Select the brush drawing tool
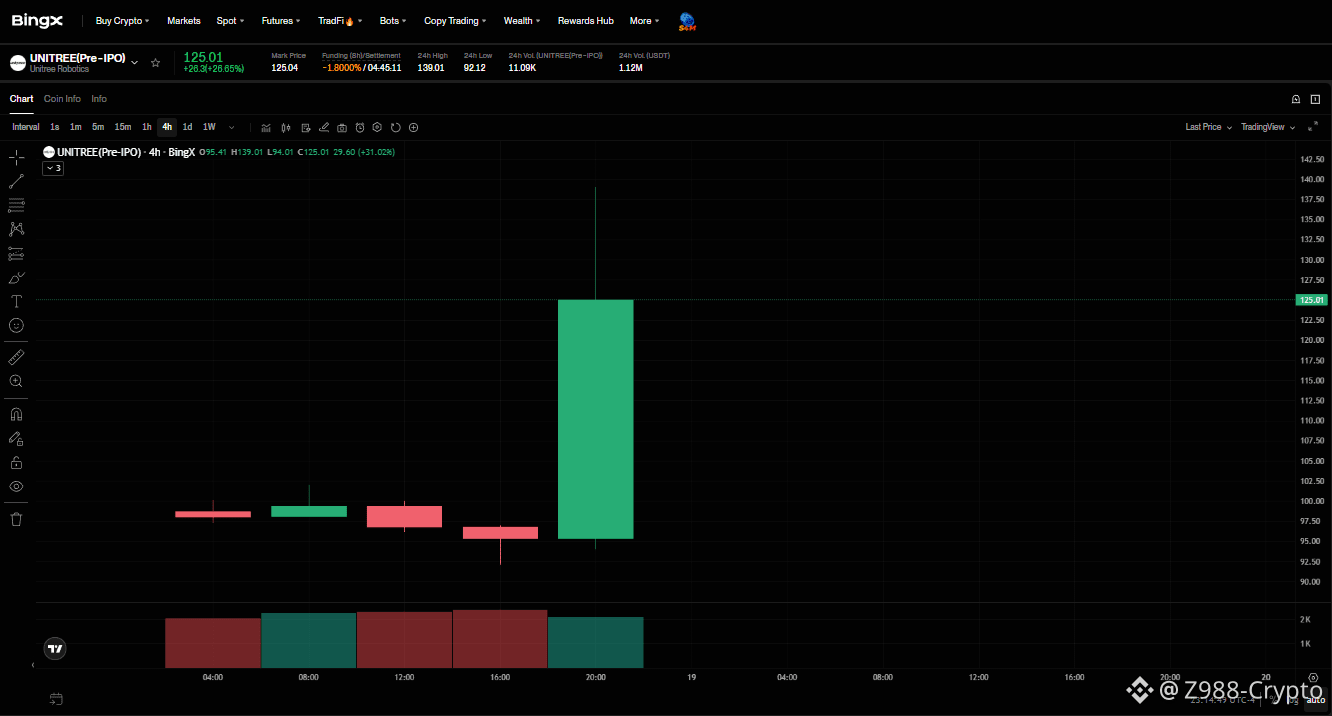This screenshot has width=1332, height=716. [x=16, y=277]
